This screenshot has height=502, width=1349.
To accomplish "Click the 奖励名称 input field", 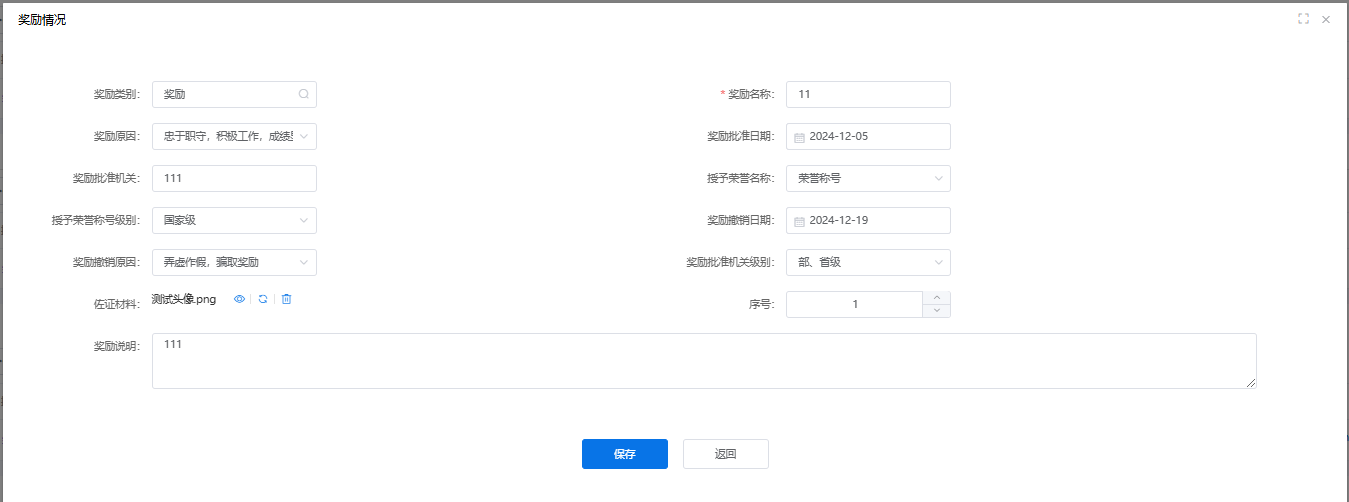I will pyautogui.click(x=868, y=94).
